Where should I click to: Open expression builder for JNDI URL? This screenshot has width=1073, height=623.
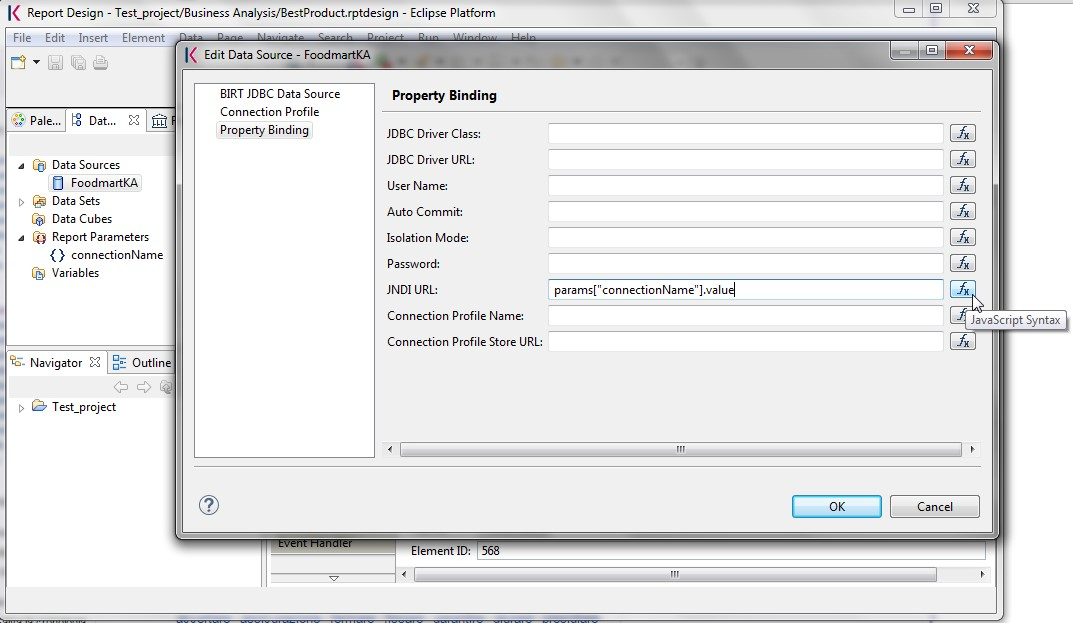963,290
